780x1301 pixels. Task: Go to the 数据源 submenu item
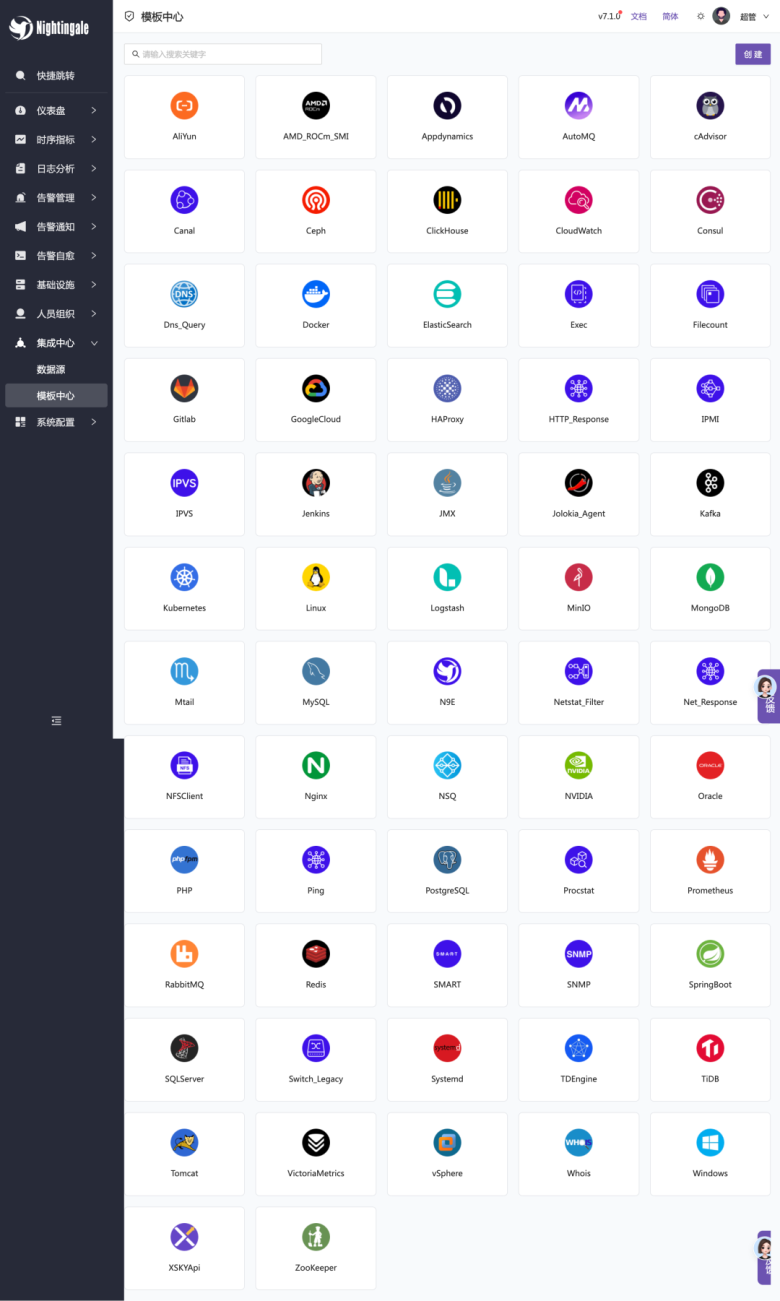(x=51, y=370)
